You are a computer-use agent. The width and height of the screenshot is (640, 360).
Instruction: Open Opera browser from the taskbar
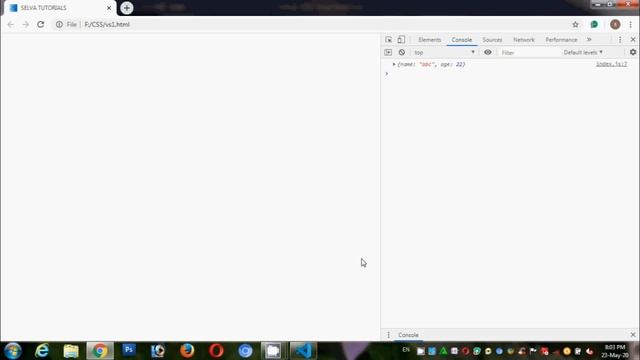[216, 351]
